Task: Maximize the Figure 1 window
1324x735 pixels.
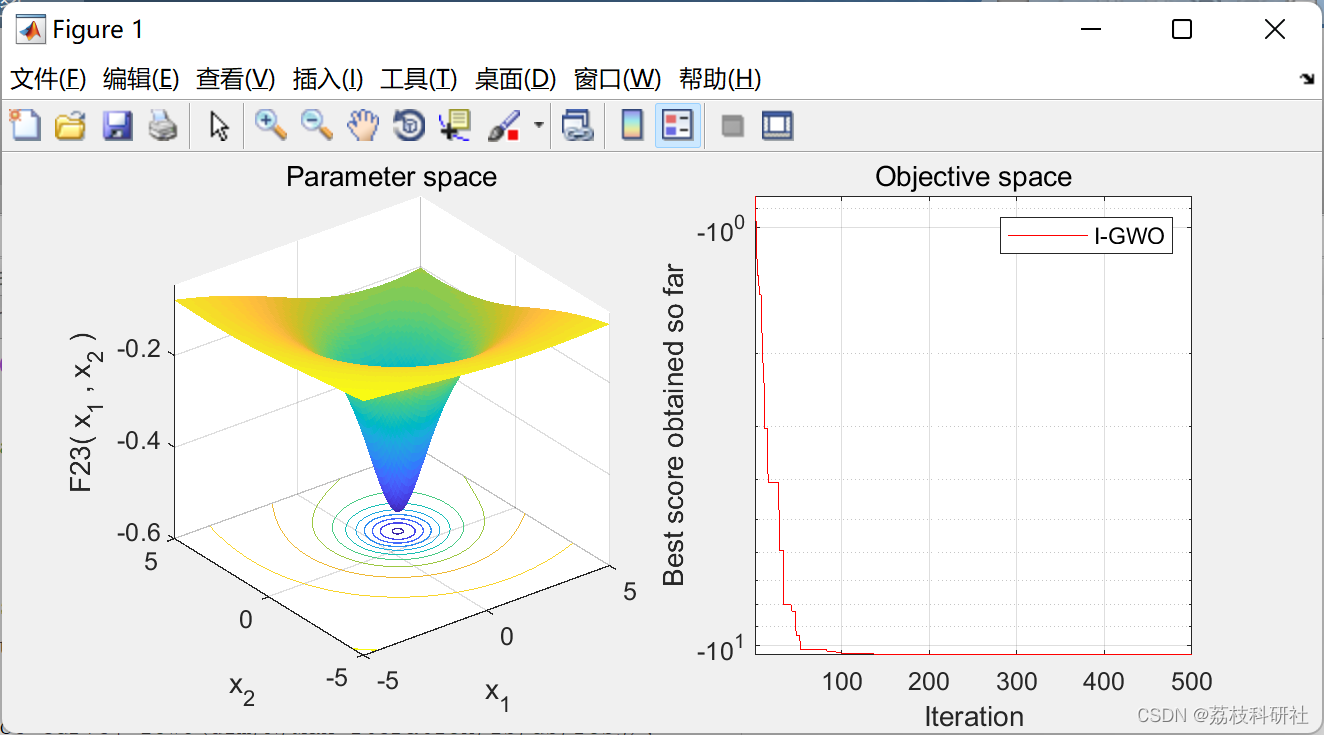Action: (x=1181, y=30)
